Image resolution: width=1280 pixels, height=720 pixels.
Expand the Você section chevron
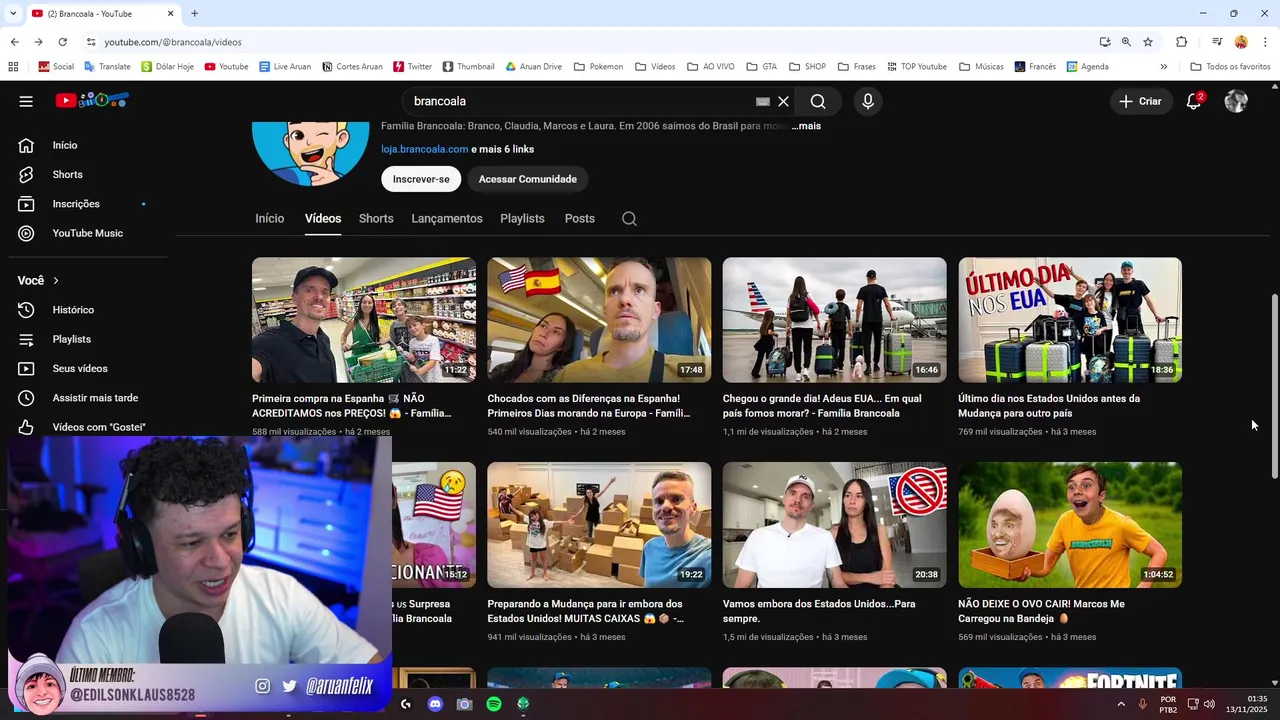point(56,281)
